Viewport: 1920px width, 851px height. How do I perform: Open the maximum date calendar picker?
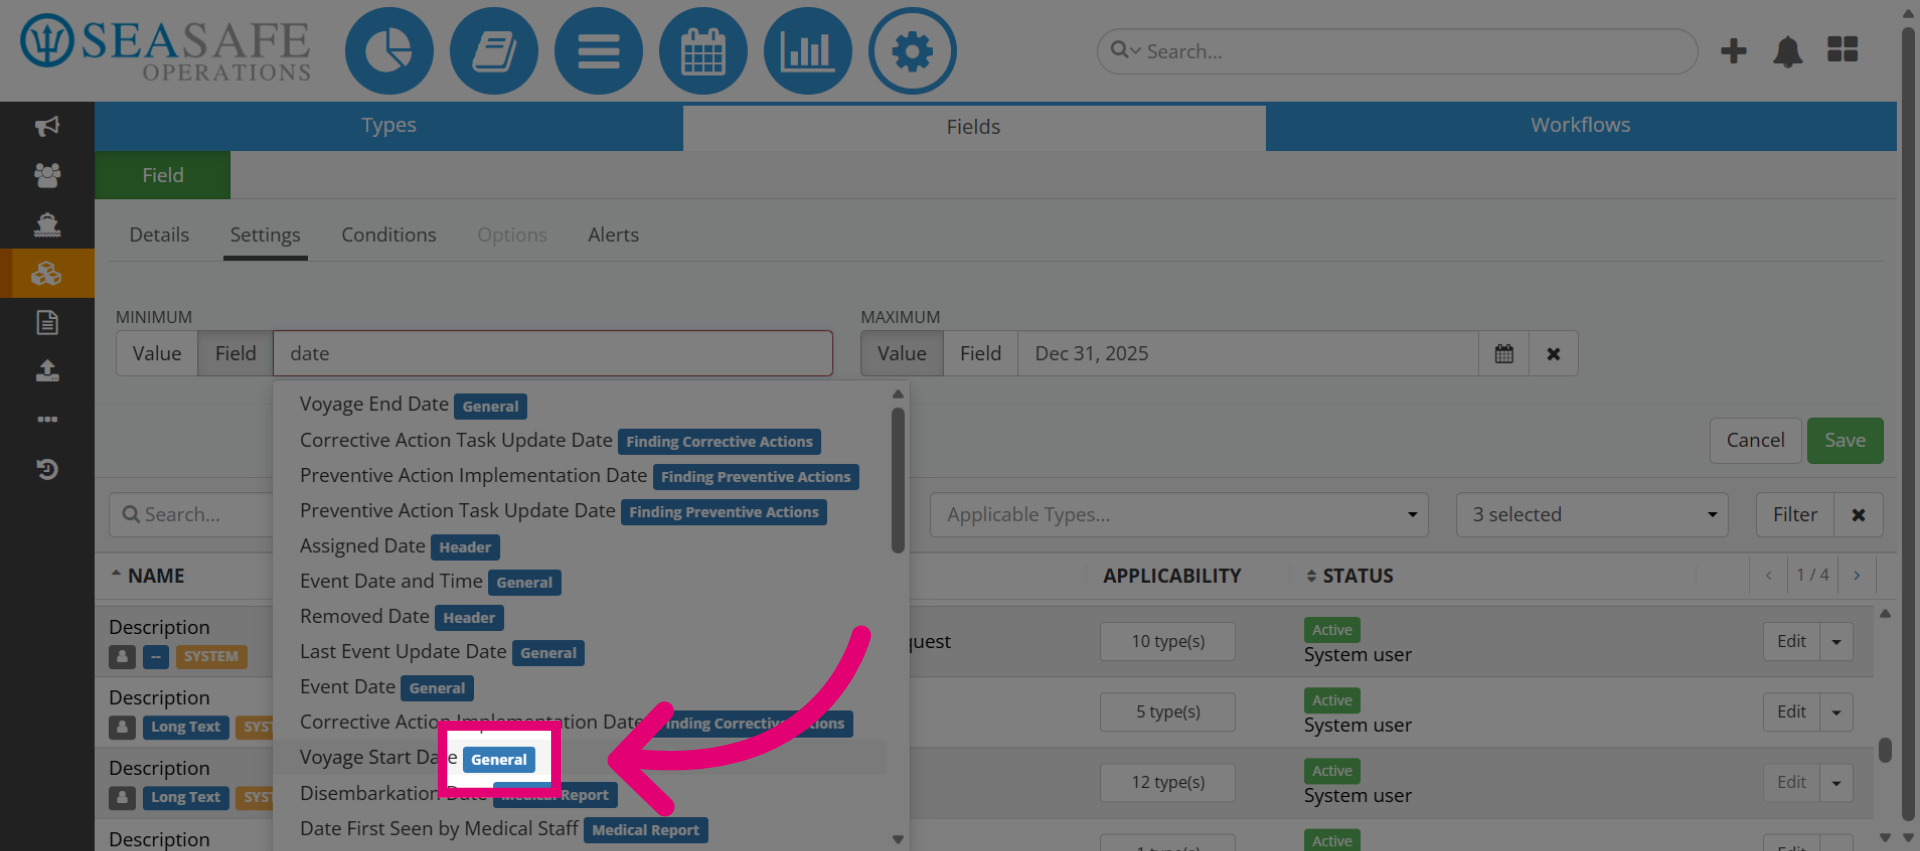(1503, 354)
